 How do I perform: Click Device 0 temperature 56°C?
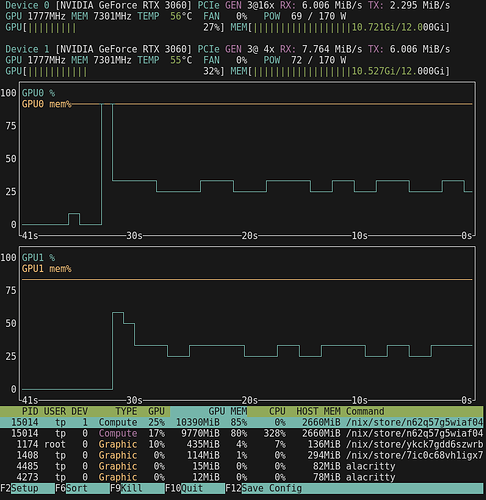[181, 16]
